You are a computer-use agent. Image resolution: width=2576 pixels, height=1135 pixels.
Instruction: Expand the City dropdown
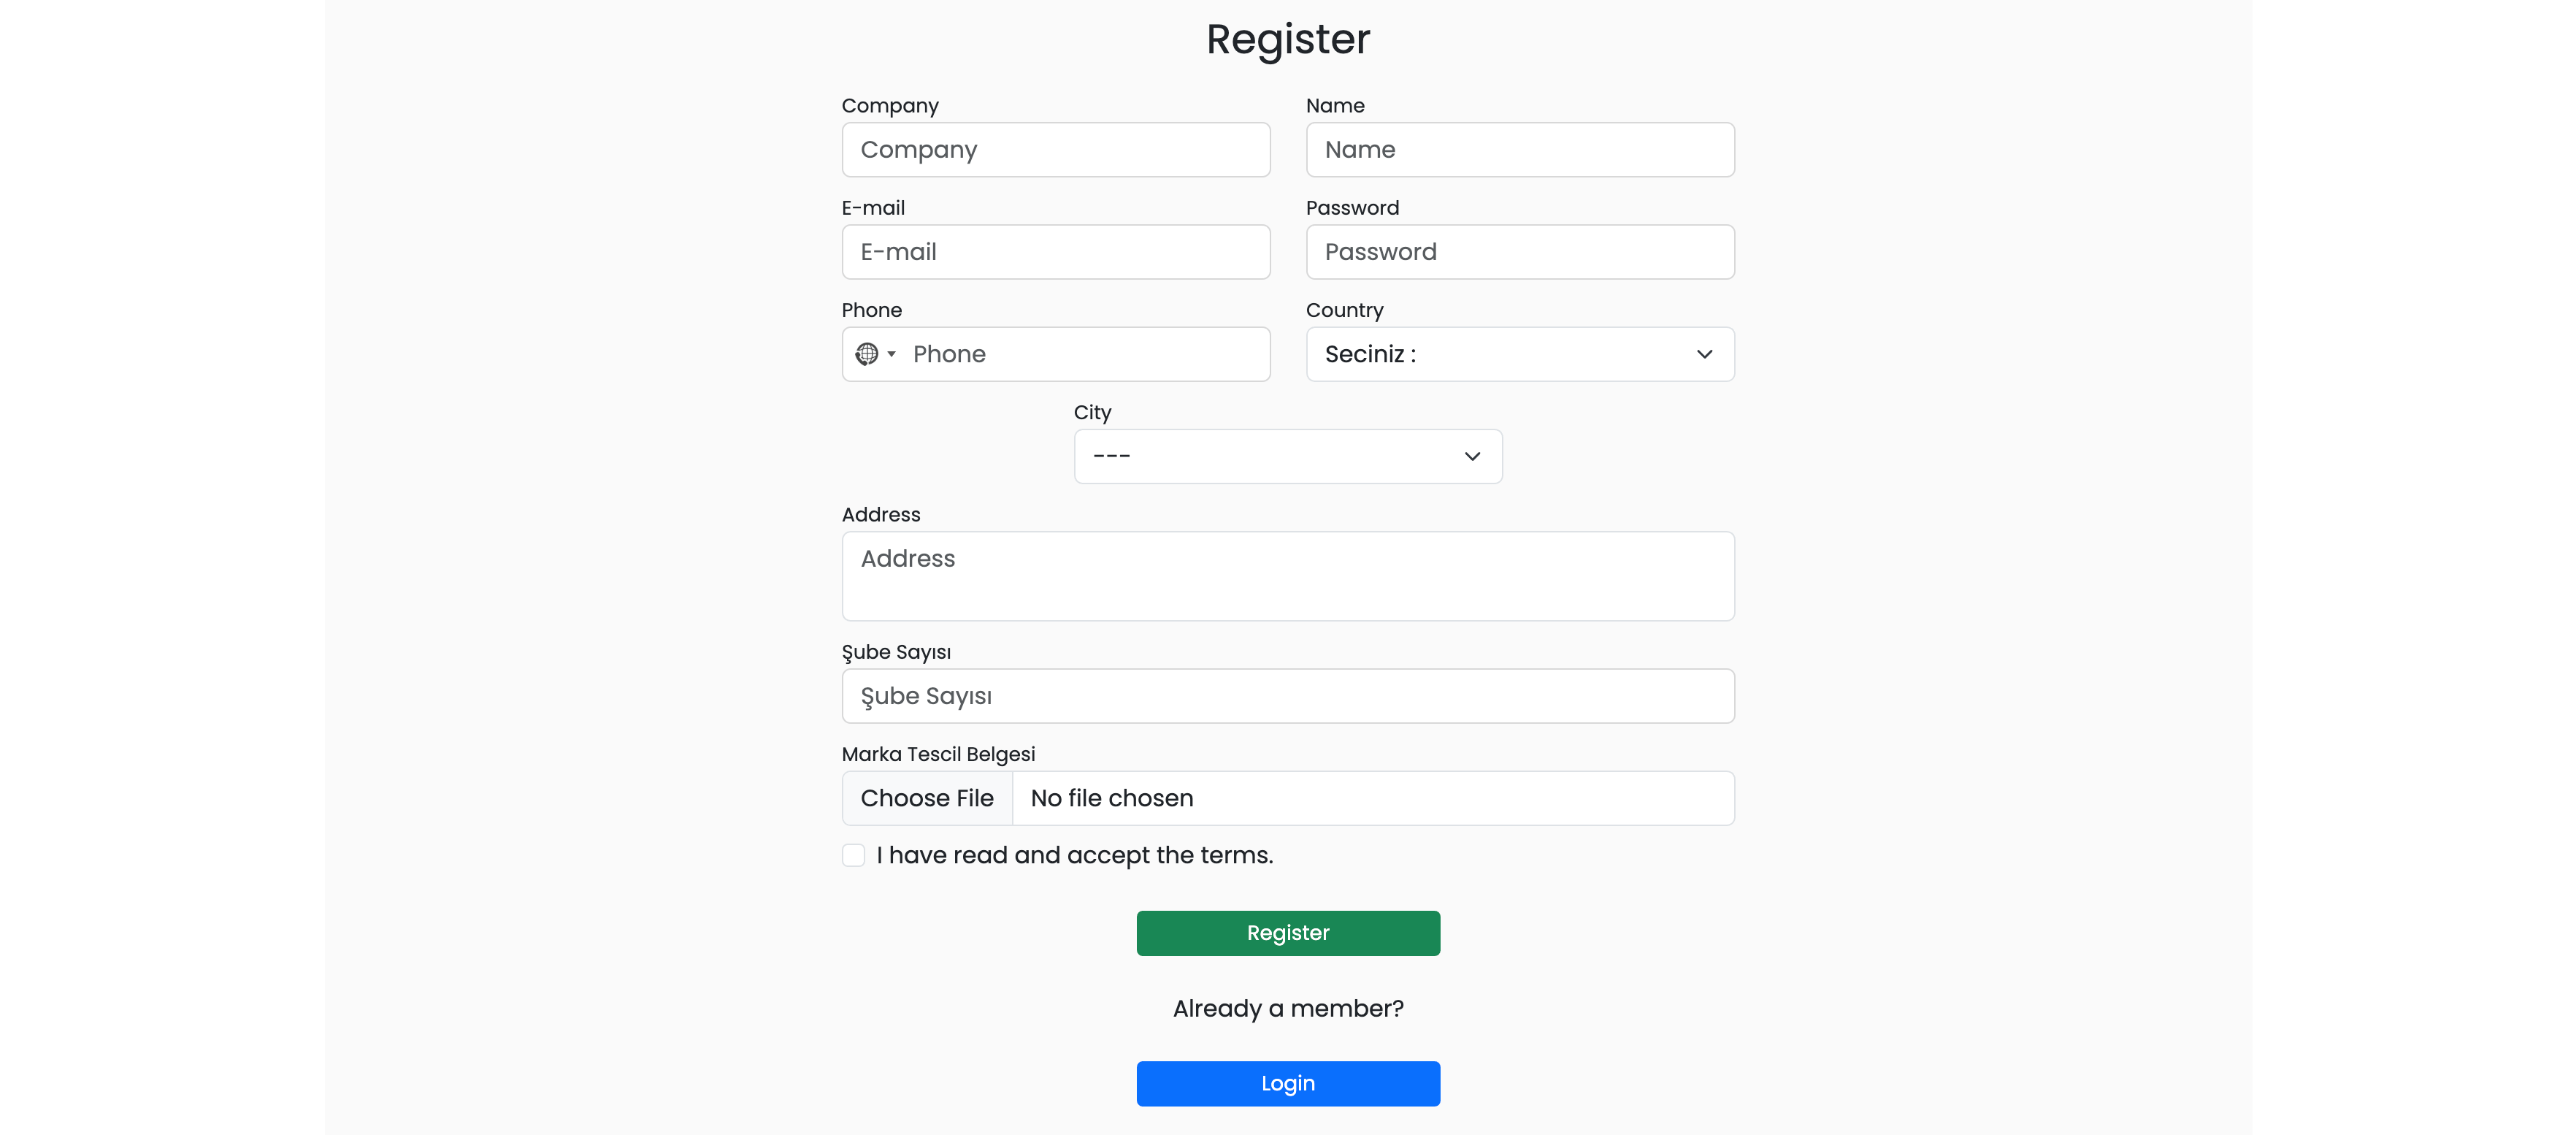pos(1287,456)
